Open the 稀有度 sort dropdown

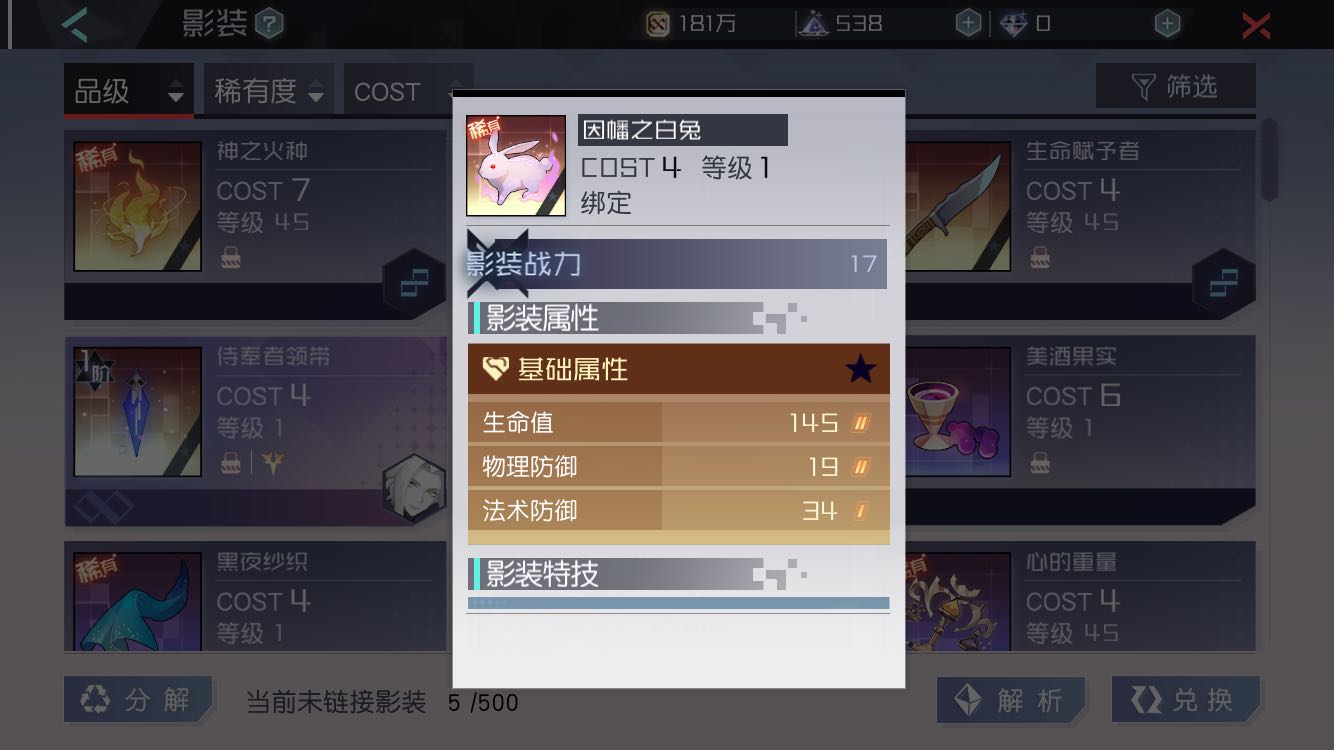coord(269,91)
